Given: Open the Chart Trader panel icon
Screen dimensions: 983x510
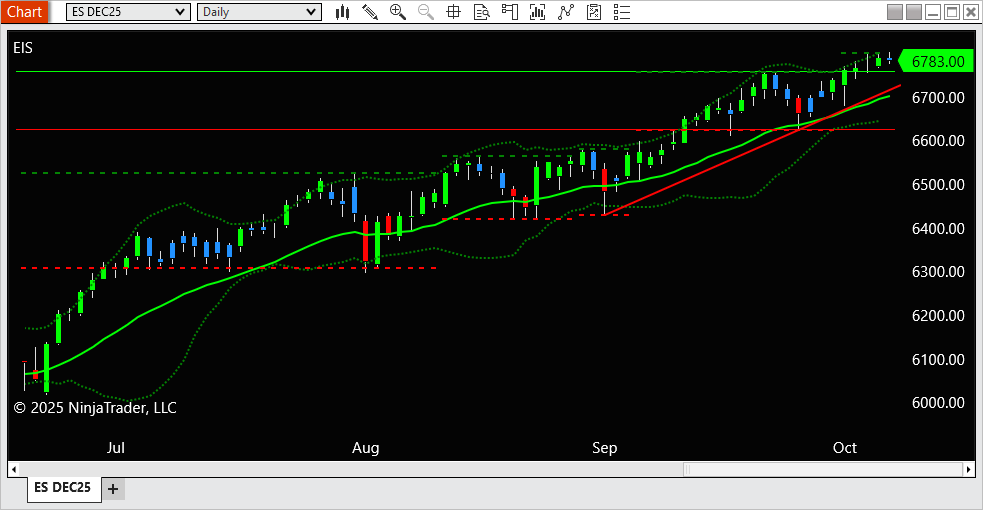Looking at the screenshot, I should (510, 12).
